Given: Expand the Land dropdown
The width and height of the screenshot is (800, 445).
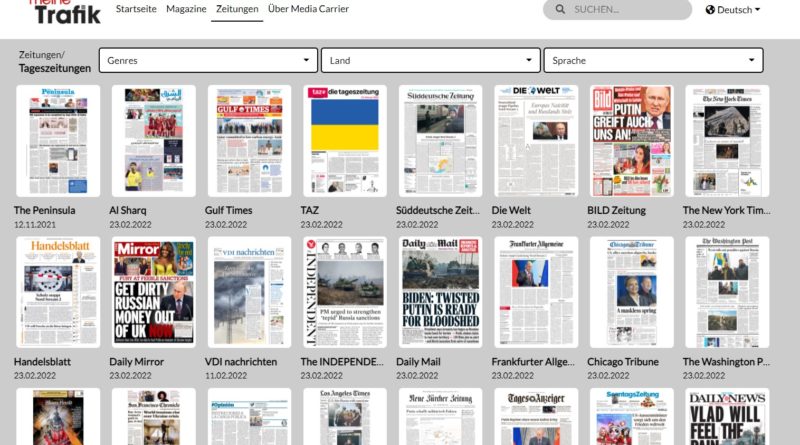Looking at the screenshot, I should click(431, 60).
